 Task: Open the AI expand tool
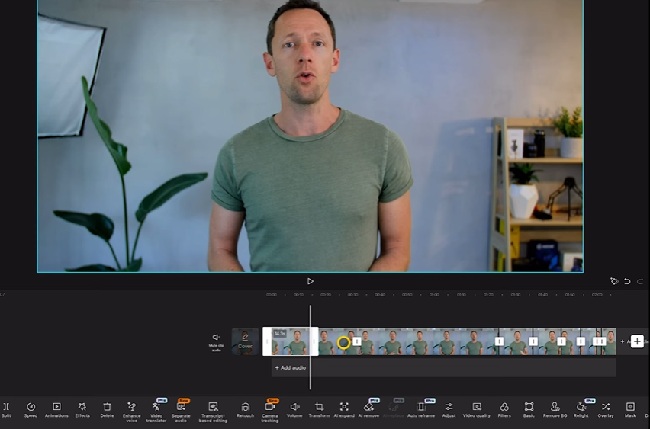point(344,410)
